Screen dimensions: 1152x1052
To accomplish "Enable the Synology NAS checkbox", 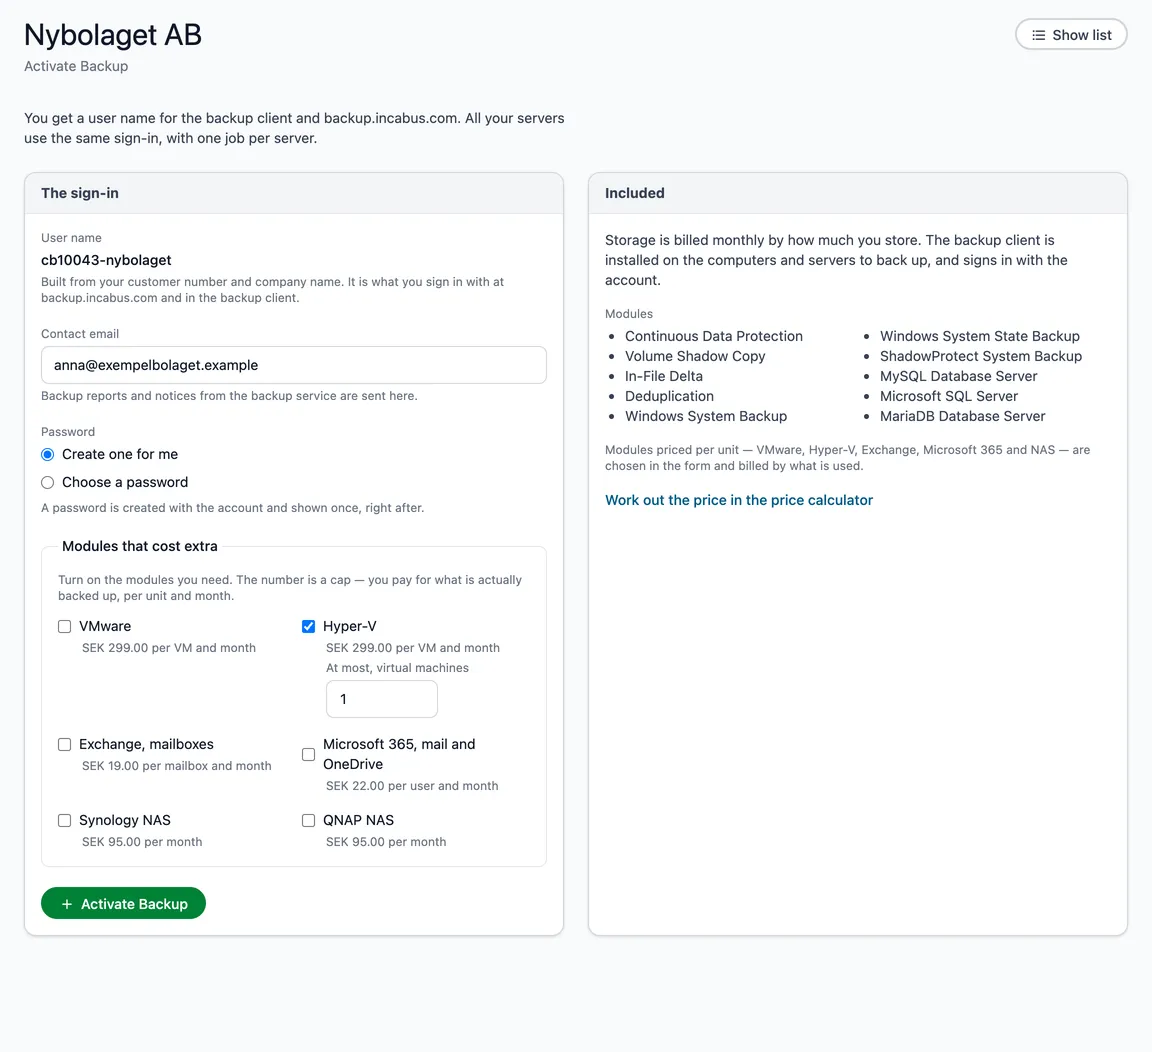I will click(65, 820).
